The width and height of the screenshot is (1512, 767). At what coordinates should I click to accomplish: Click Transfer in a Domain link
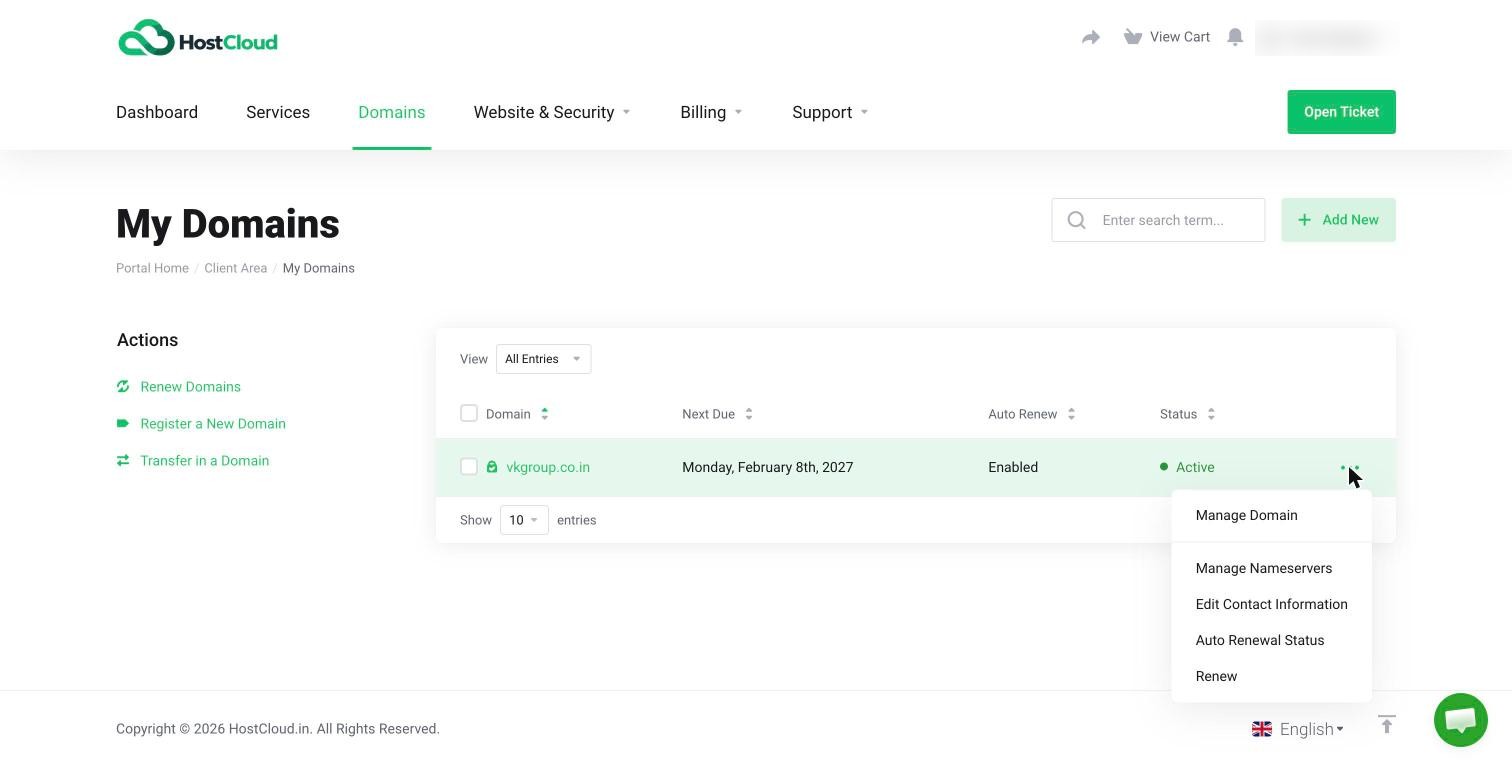[204, 461]
